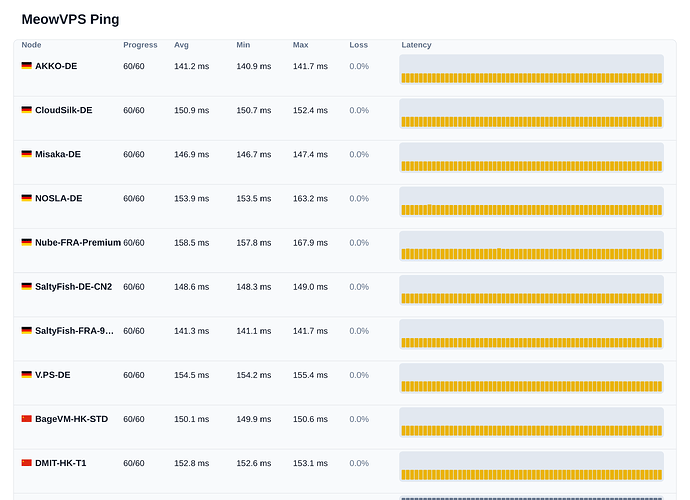Image resolution: width=690 pixels, height=500 pixels.
Task: Click the 158.5 ms average for Nube-FRA-Premium
Action: (x=191, y=243)
